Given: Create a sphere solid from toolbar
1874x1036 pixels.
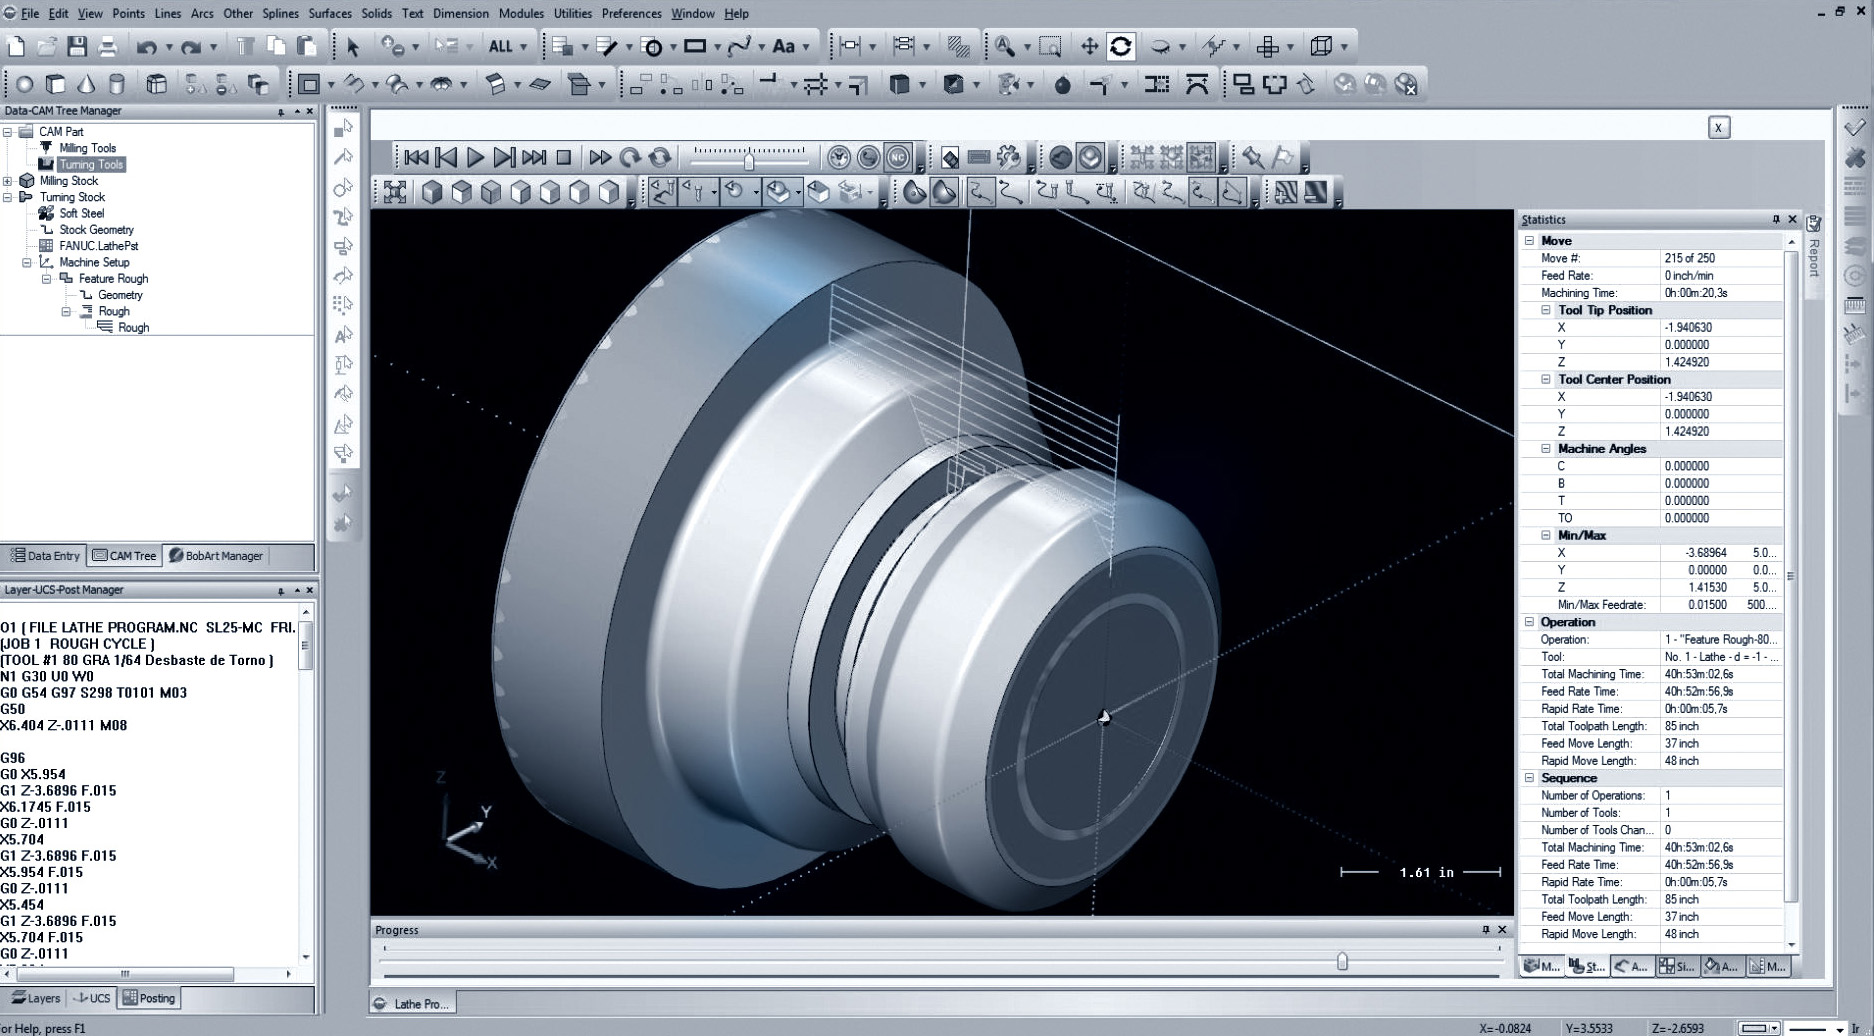Looking at the screenshot, I should [25, 85].
